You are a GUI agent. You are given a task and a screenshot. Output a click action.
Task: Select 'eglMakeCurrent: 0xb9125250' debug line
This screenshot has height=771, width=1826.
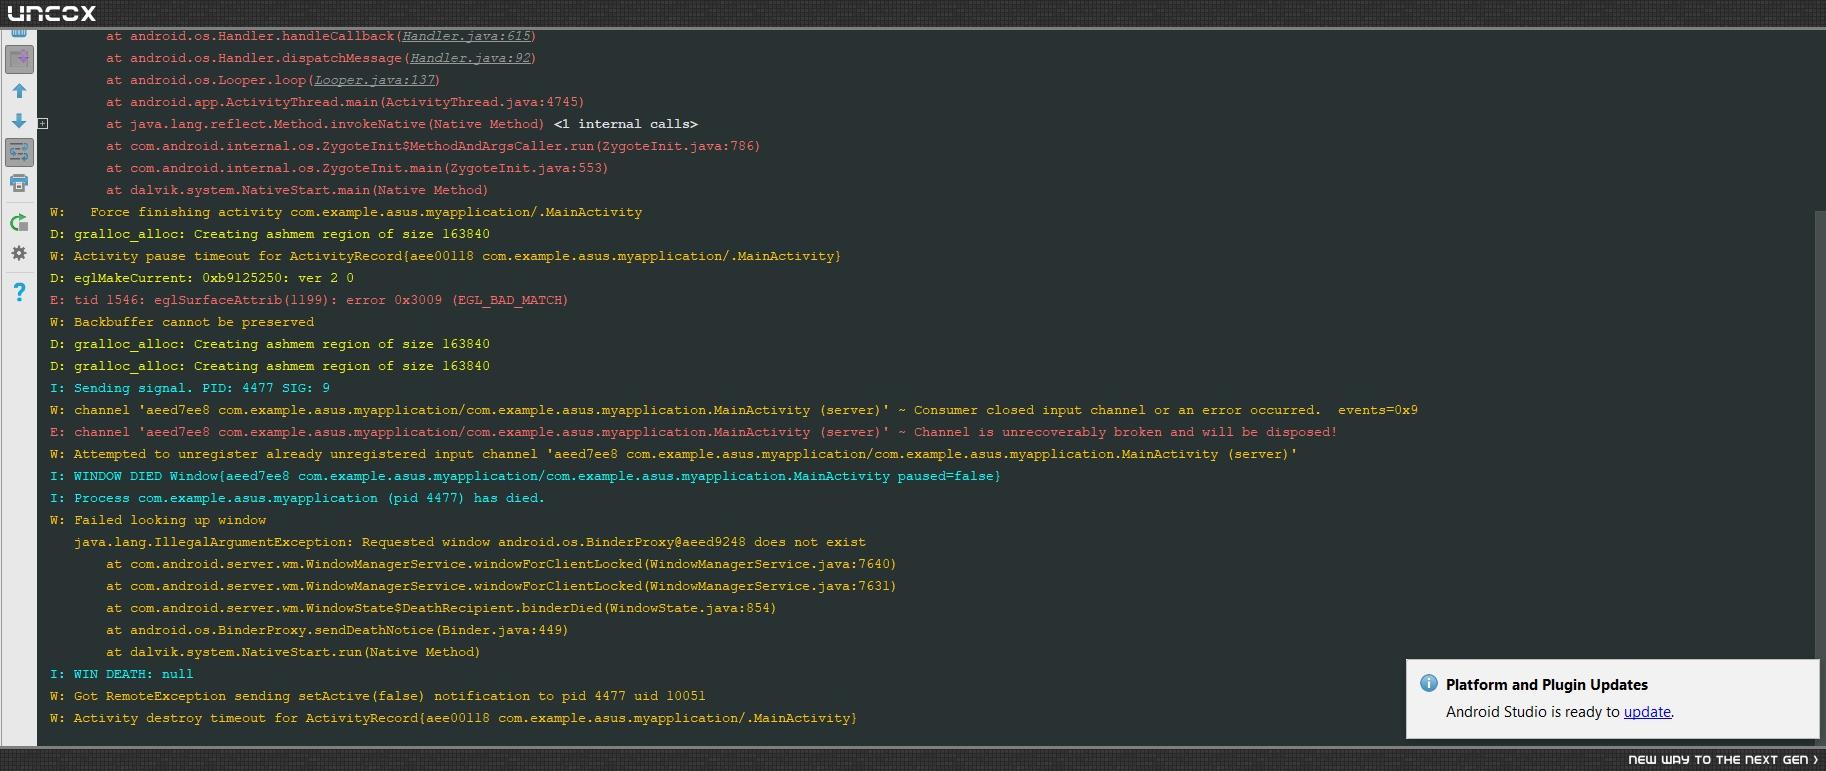click(x=202, y=278)
